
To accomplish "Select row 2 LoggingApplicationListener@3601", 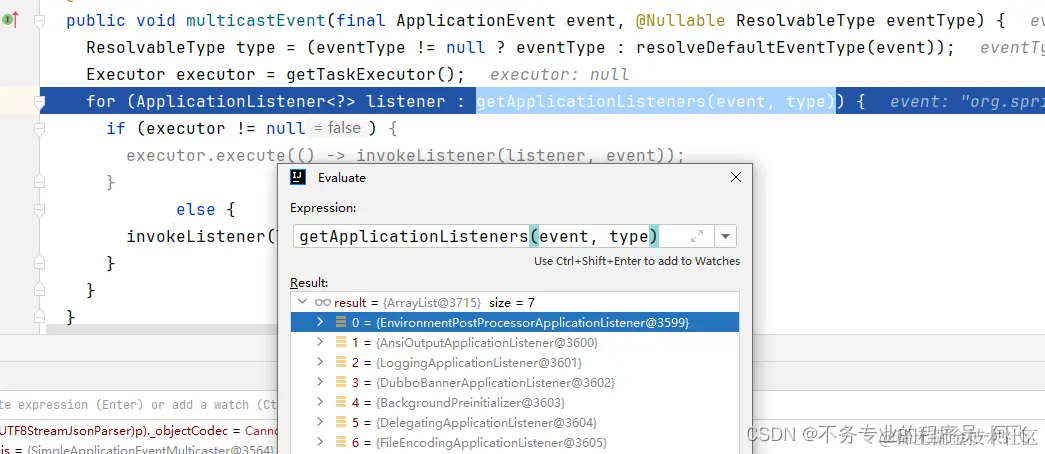I will [x=515, y=362].
